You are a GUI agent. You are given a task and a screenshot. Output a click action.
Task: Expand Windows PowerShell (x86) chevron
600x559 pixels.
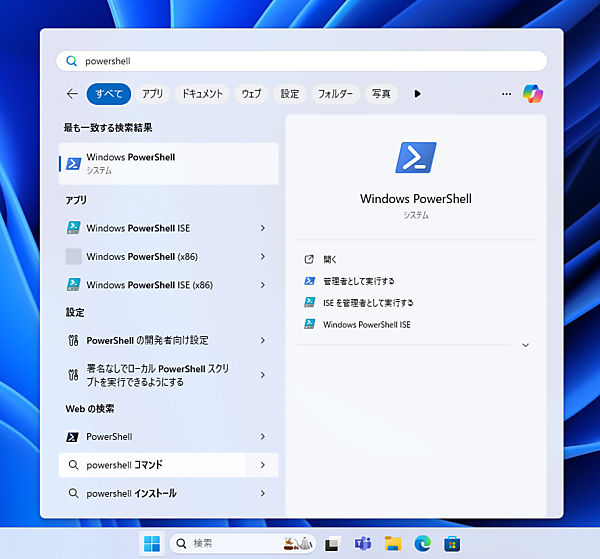(262, 256)
